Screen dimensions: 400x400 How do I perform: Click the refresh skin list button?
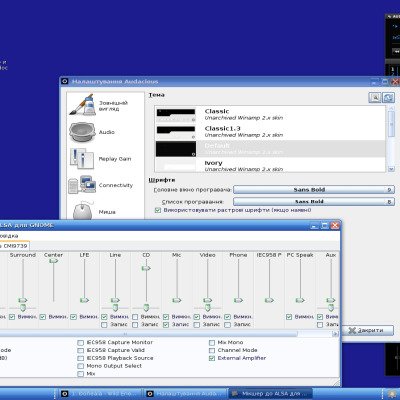(388, 98)
